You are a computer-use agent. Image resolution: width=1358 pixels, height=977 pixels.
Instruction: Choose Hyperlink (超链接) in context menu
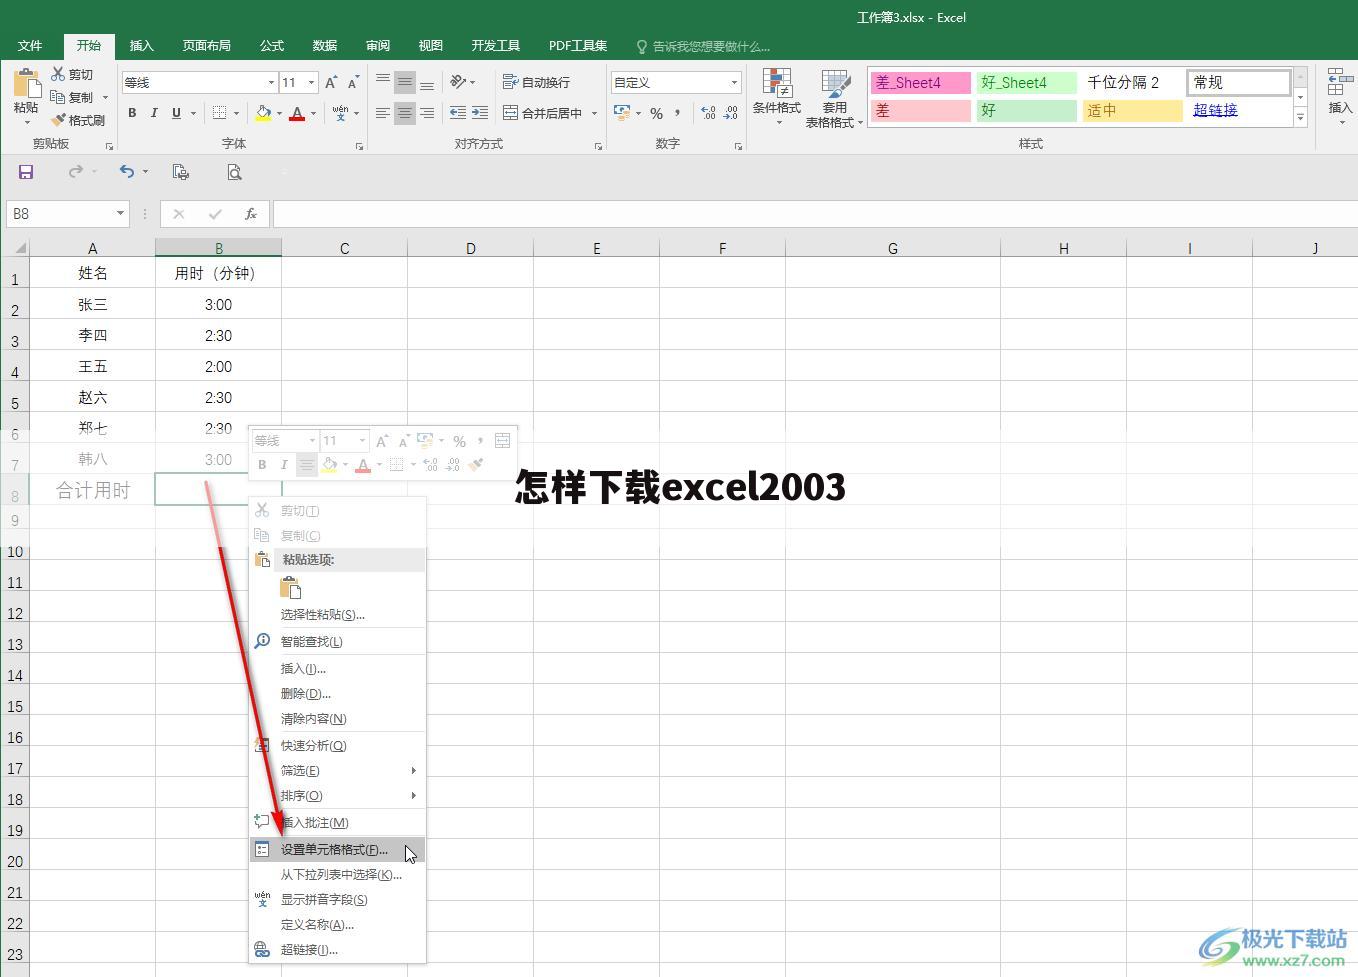(x=338, y=949)
